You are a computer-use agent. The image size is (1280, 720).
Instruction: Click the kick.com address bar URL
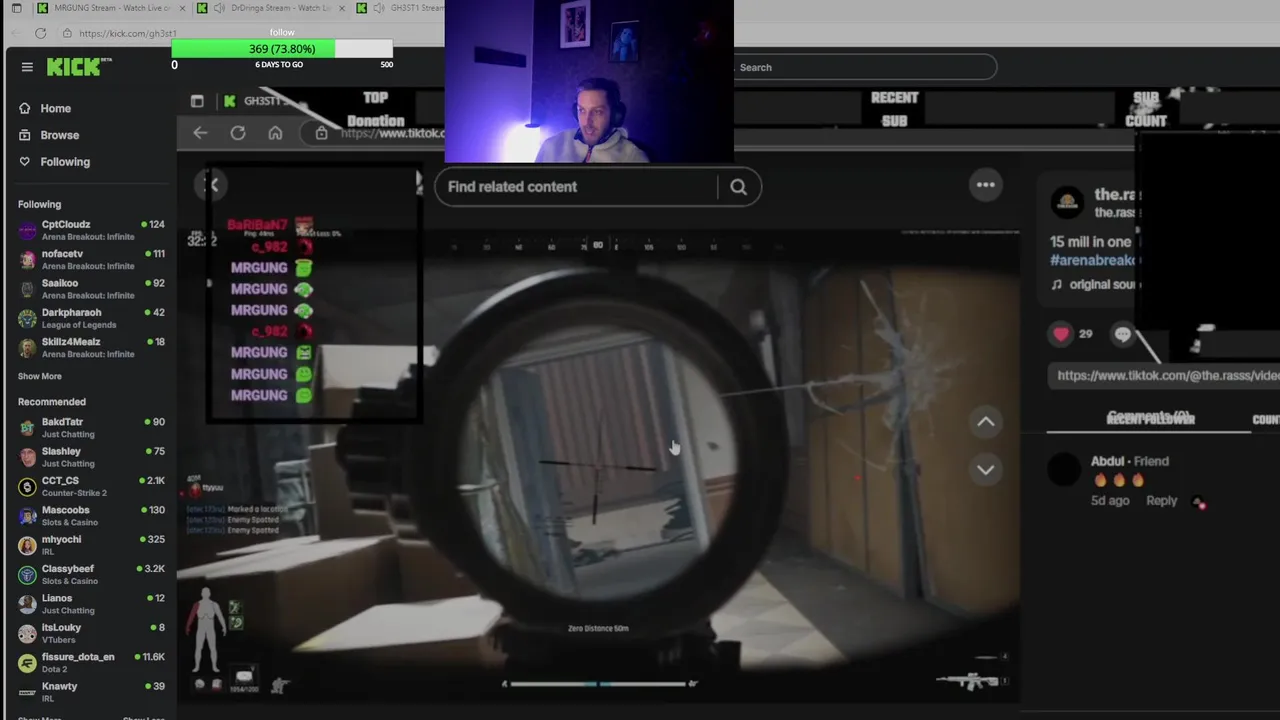(x=127, y=33)
